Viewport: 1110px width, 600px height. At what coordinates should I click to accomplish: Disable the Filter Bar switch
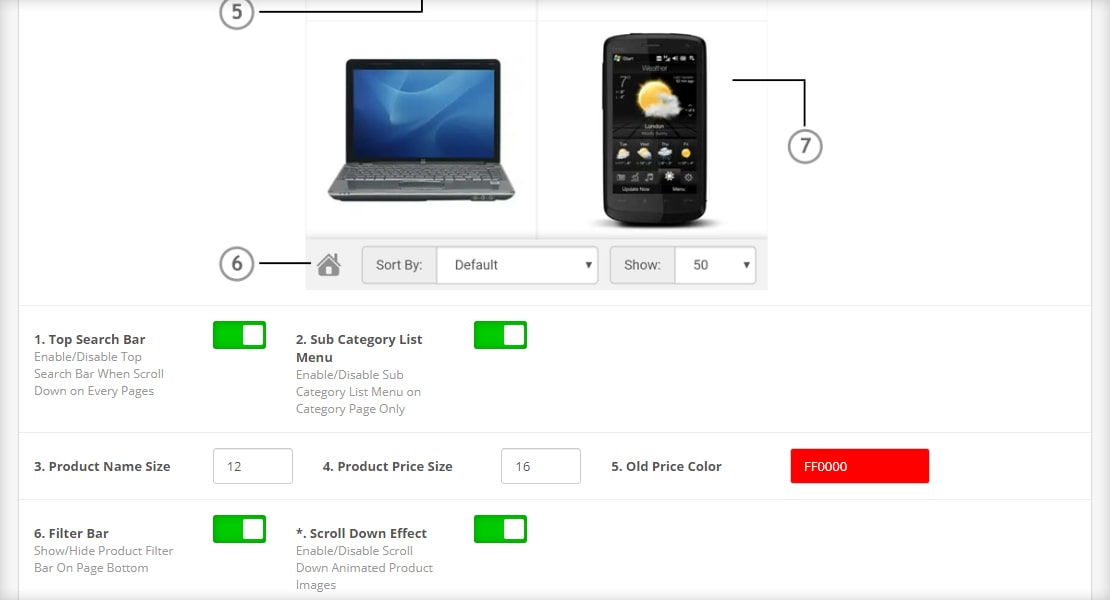[239, 529]
